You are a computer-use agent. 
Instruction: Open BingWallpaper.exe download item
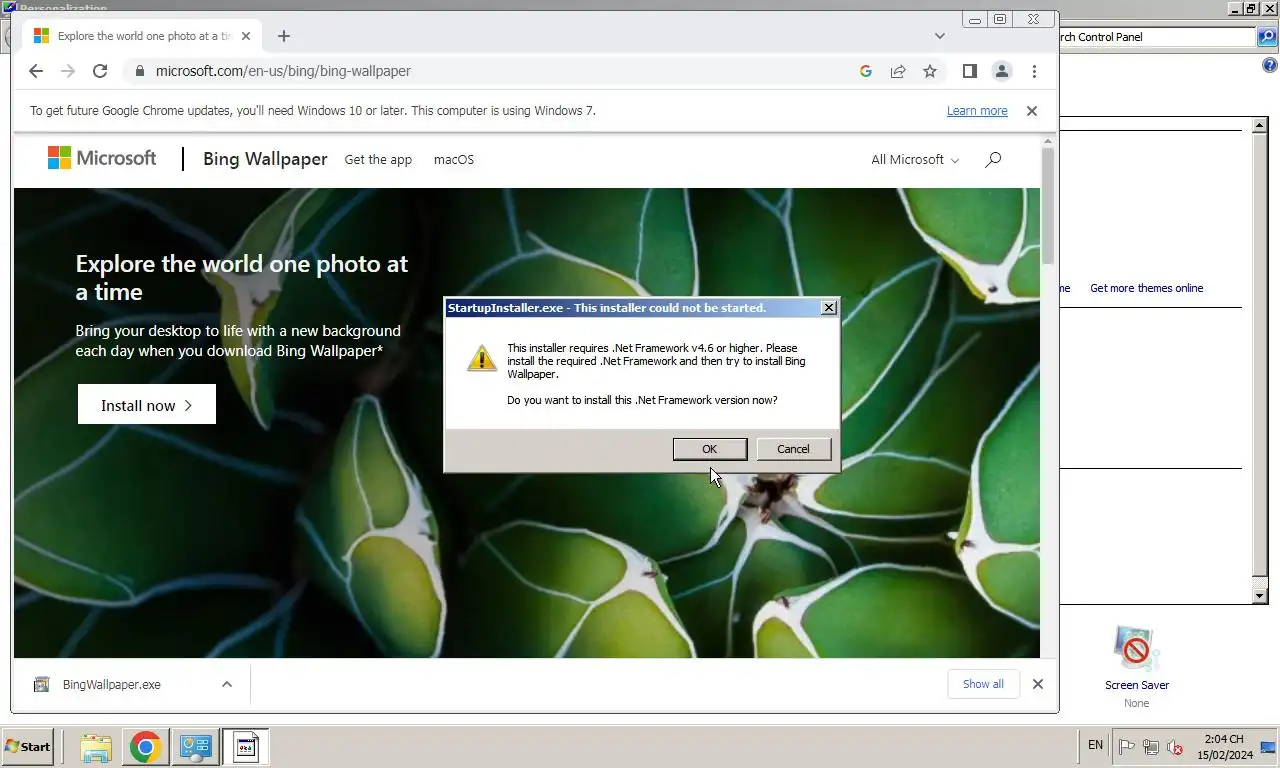pos(112,685)
